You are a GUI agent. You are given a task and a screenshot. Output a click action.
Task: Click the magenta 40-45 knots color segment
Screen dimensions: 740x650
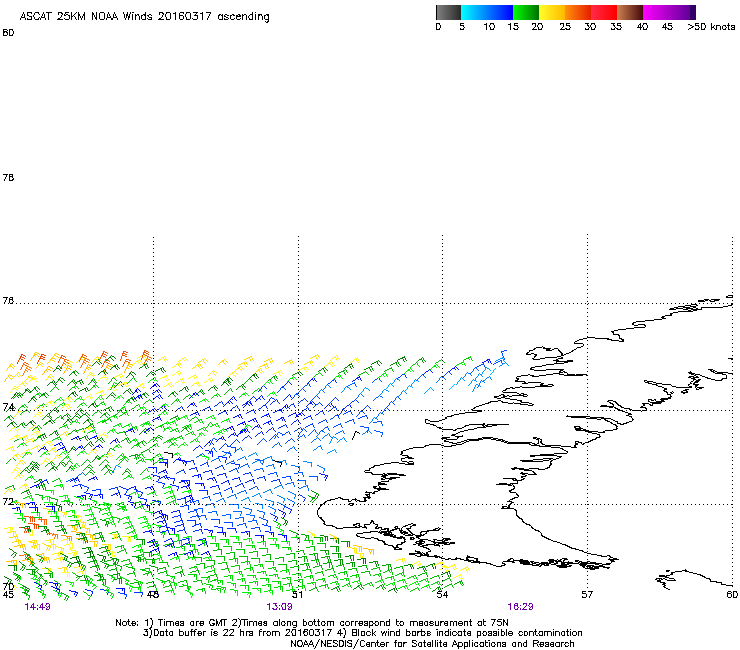(x=656, y=12)
